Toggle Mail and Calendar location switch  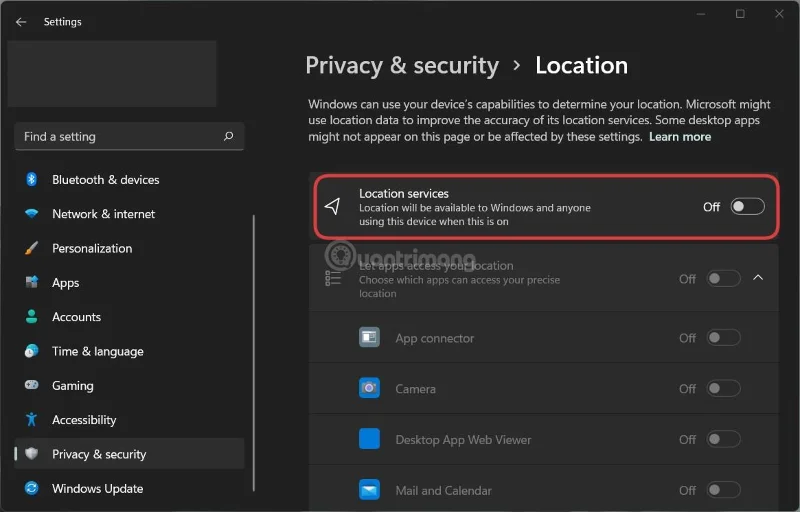[x=723, y=490]
